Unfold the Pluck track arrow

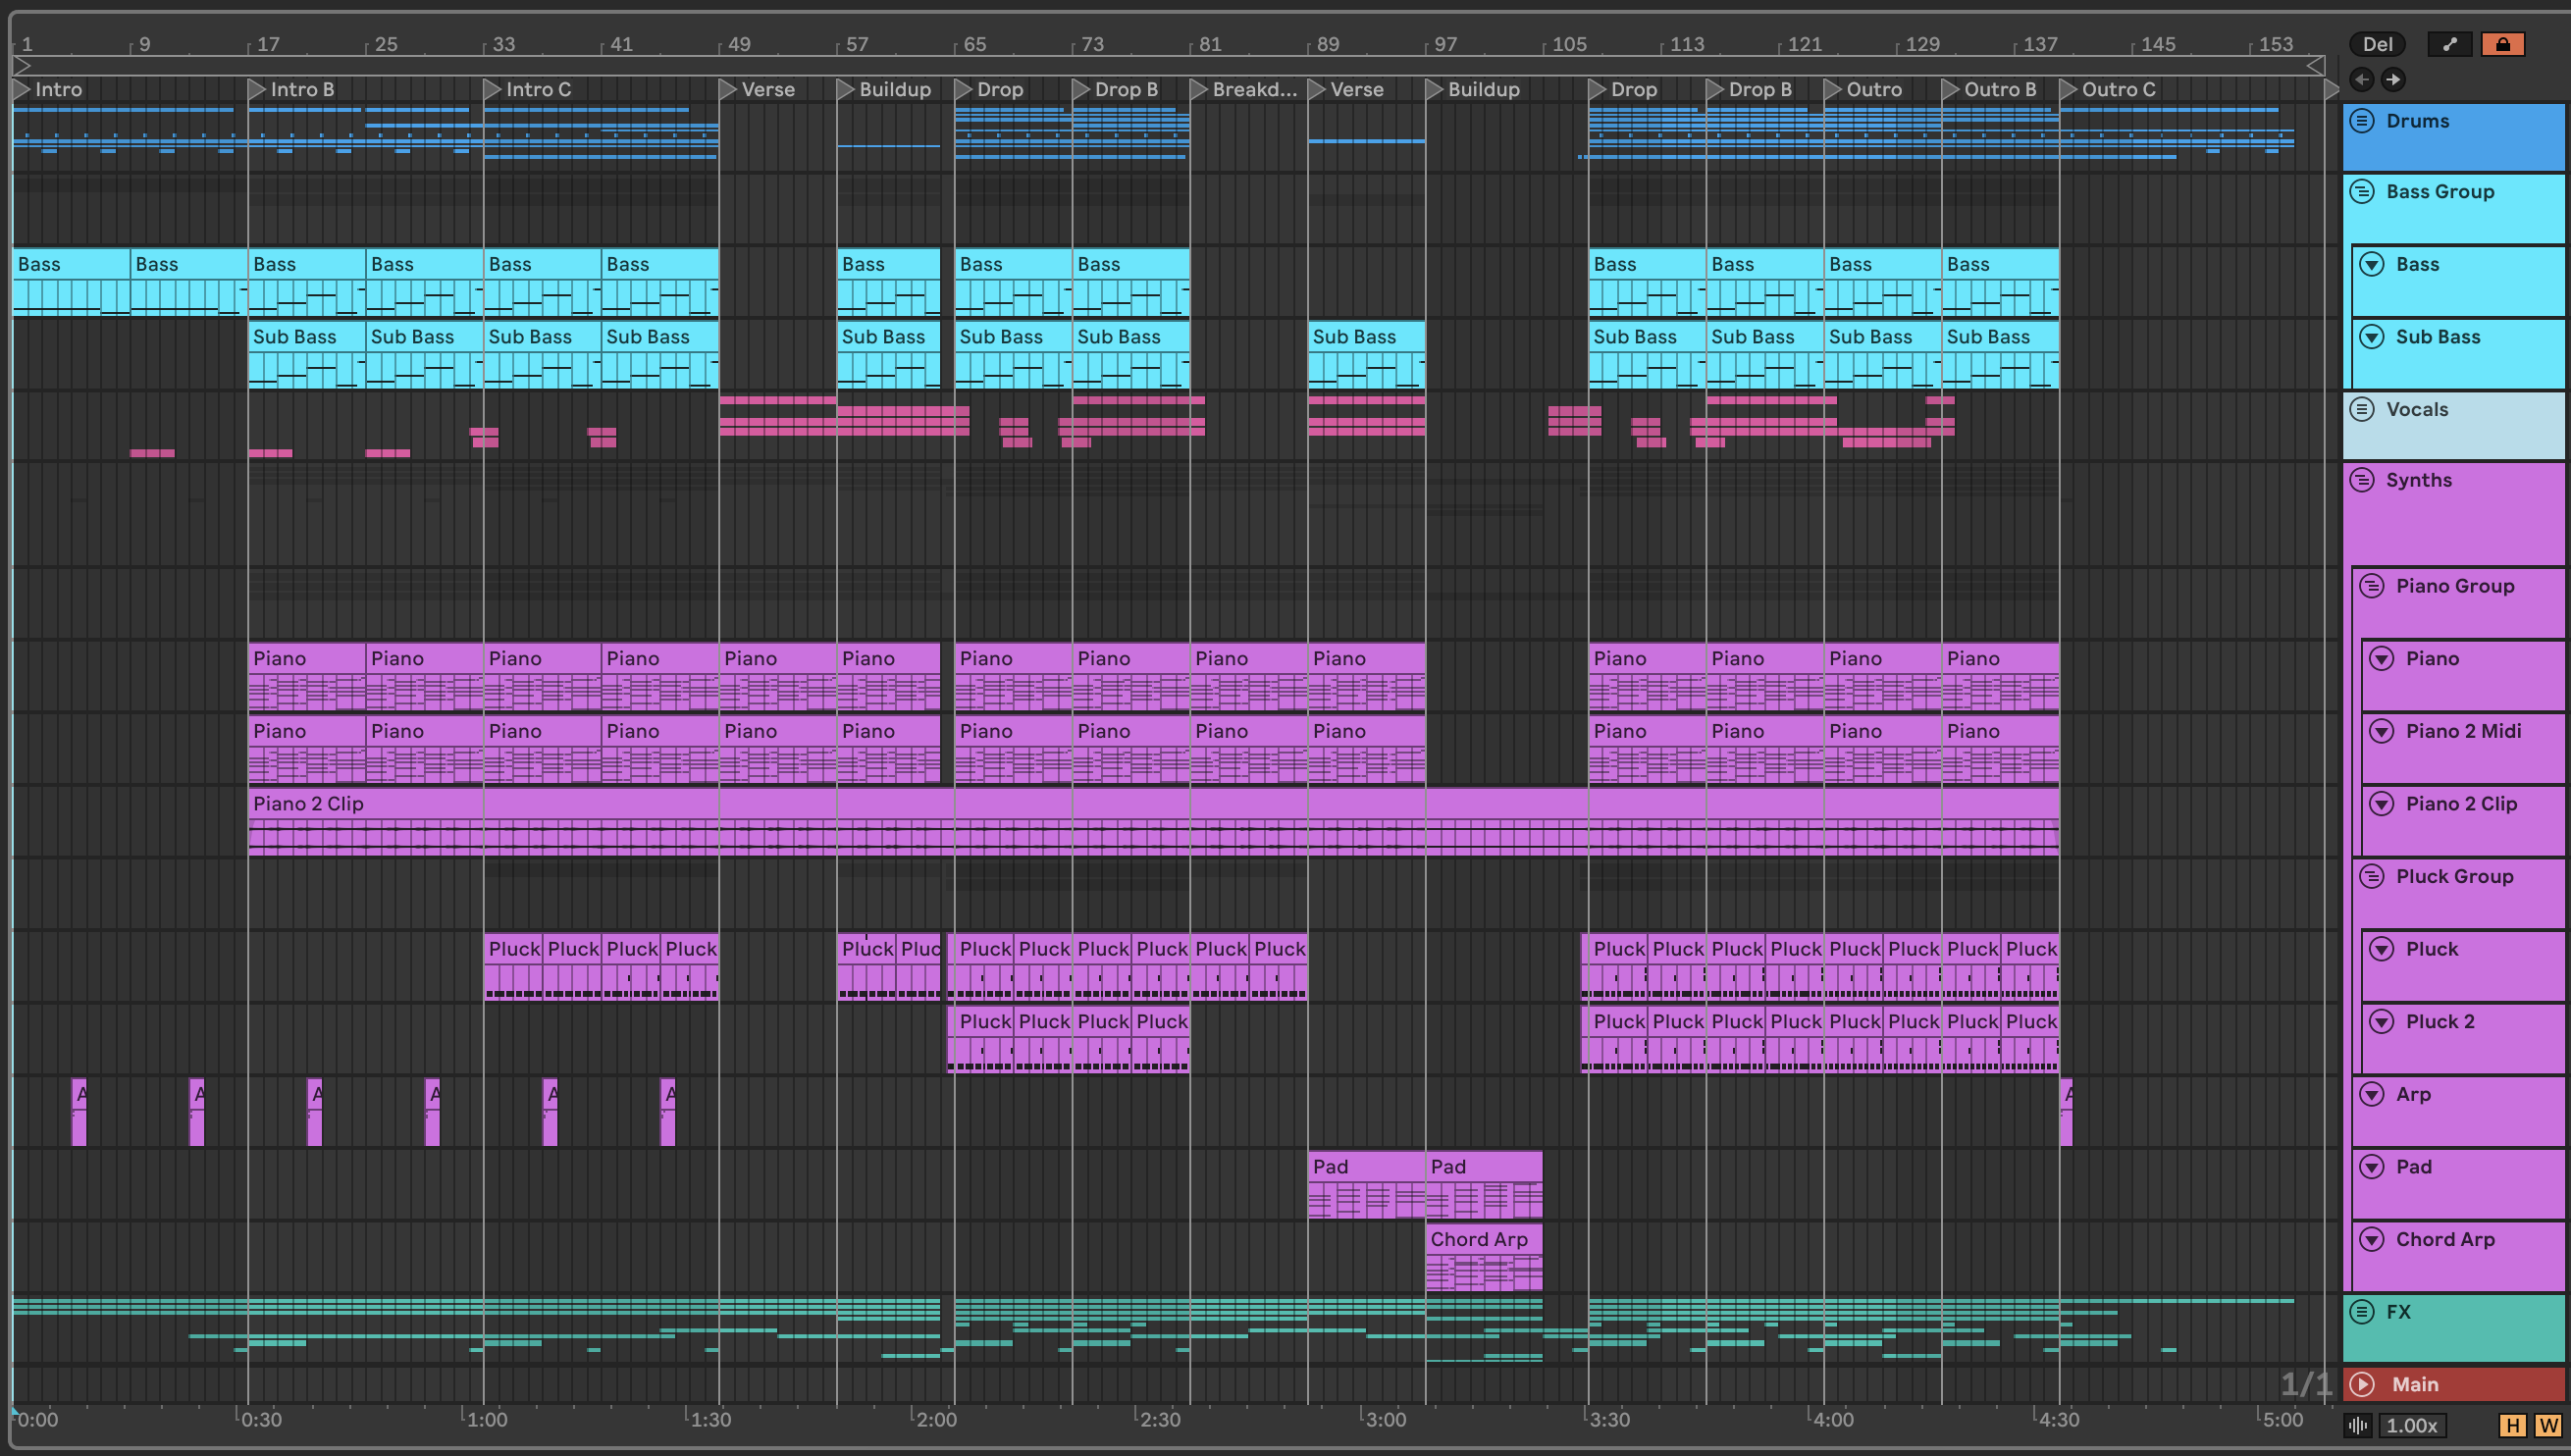point(2382,949)
